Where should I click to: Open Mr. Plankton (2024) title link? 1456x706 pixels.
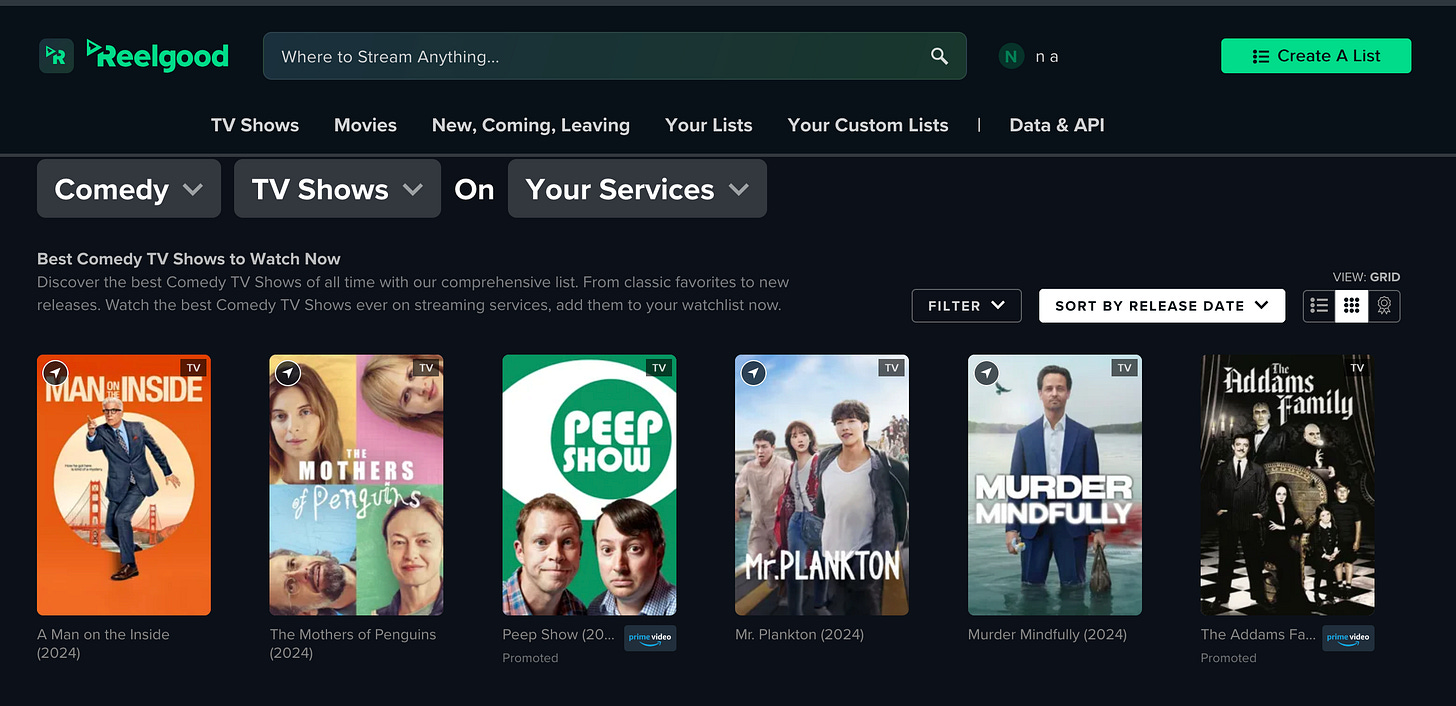[x=799, y=634]
